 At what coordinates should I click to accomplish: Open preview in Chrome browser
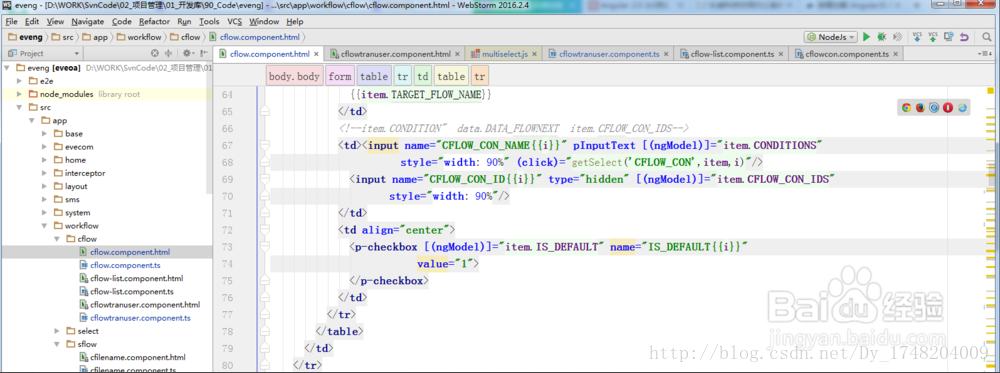pyautogui.click(x=906, y=108)
